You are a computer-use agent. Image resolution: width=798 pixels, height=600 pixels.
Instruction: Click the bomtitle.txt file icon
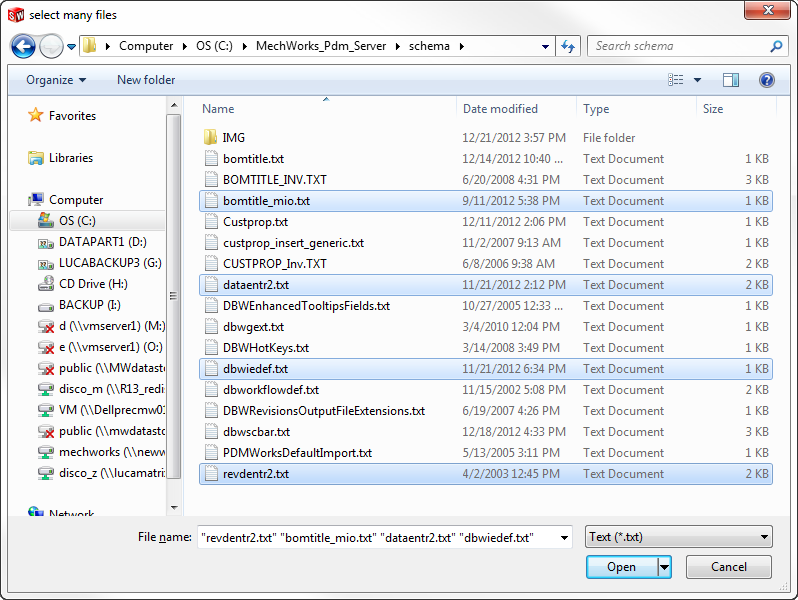click(x=211, y=159)
